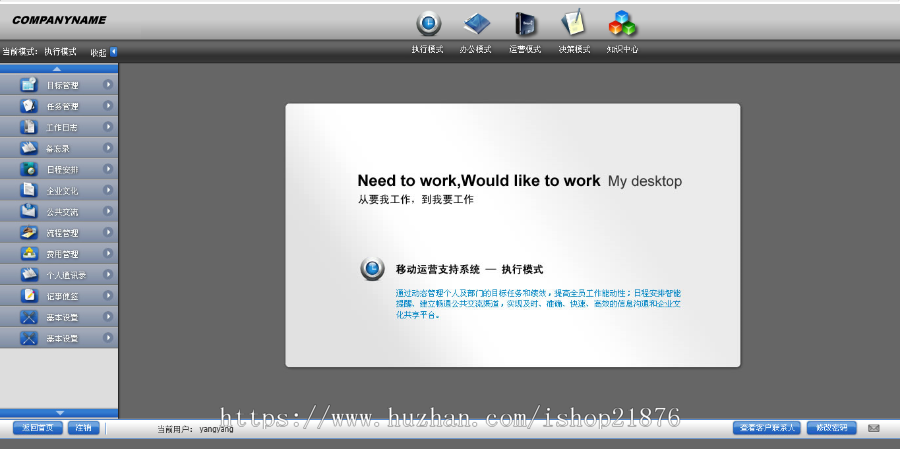Click the COMPANYNAME logo
The height and width of the screenshot is (449, 900).
coord(59,20)
